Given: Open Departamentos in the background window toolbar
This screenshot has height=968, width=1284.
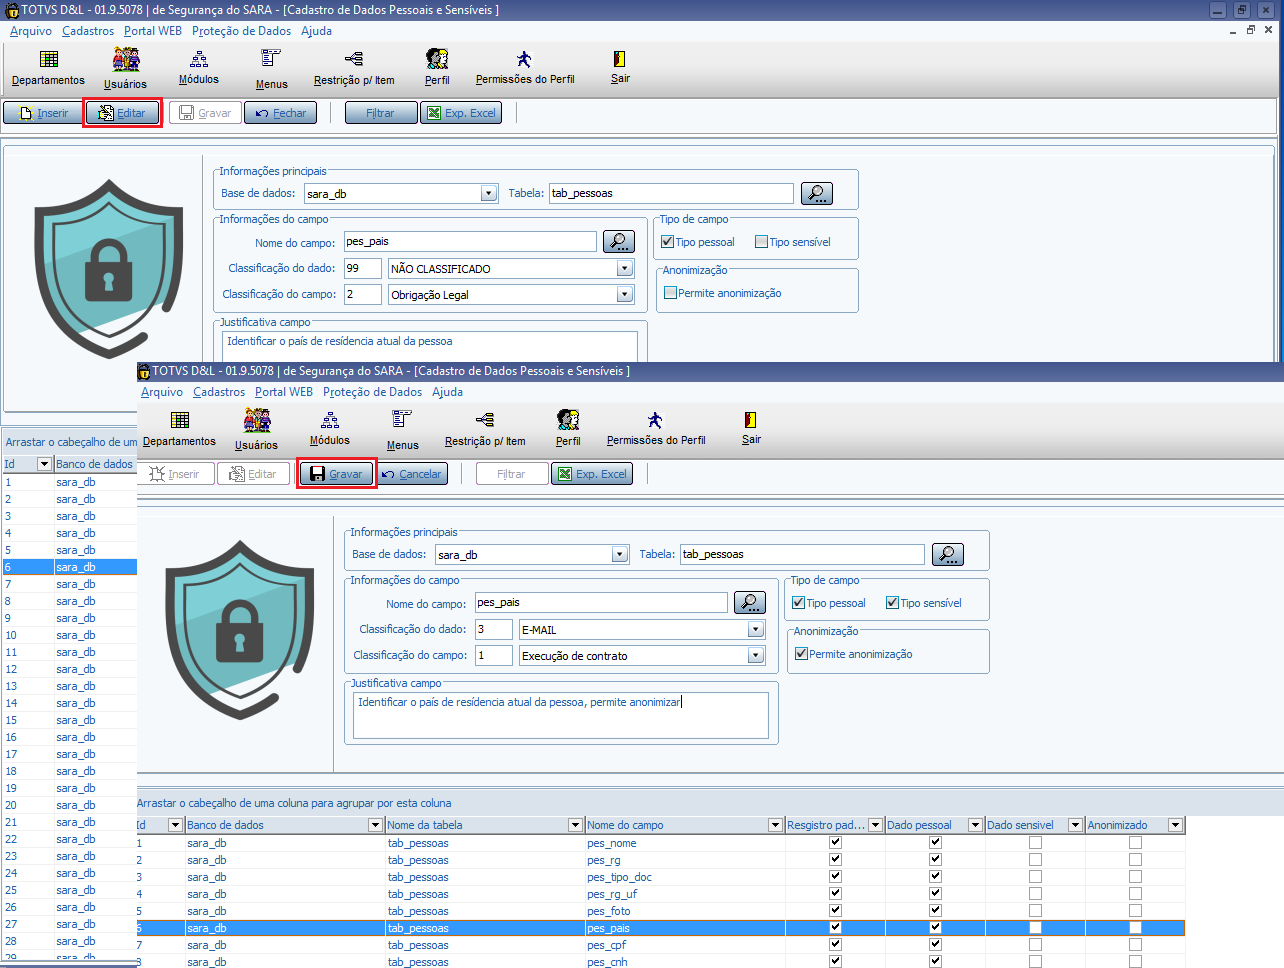Looking at the screenshot, I should [x=48, y=68].
